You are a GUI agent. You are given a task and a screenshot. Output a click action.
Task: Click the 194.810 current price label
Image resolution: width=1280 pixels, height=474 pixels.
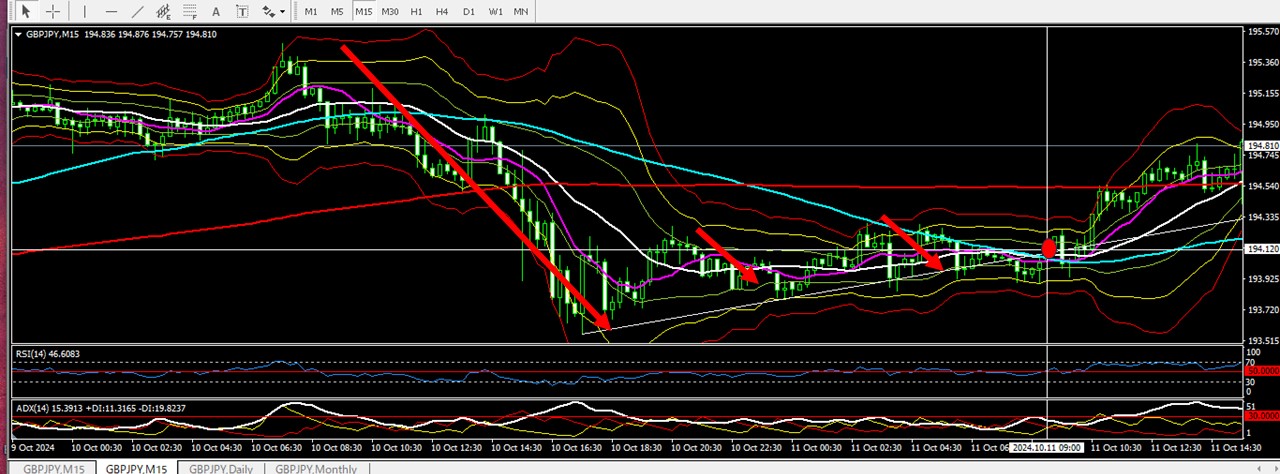[x=1260, y=145]
